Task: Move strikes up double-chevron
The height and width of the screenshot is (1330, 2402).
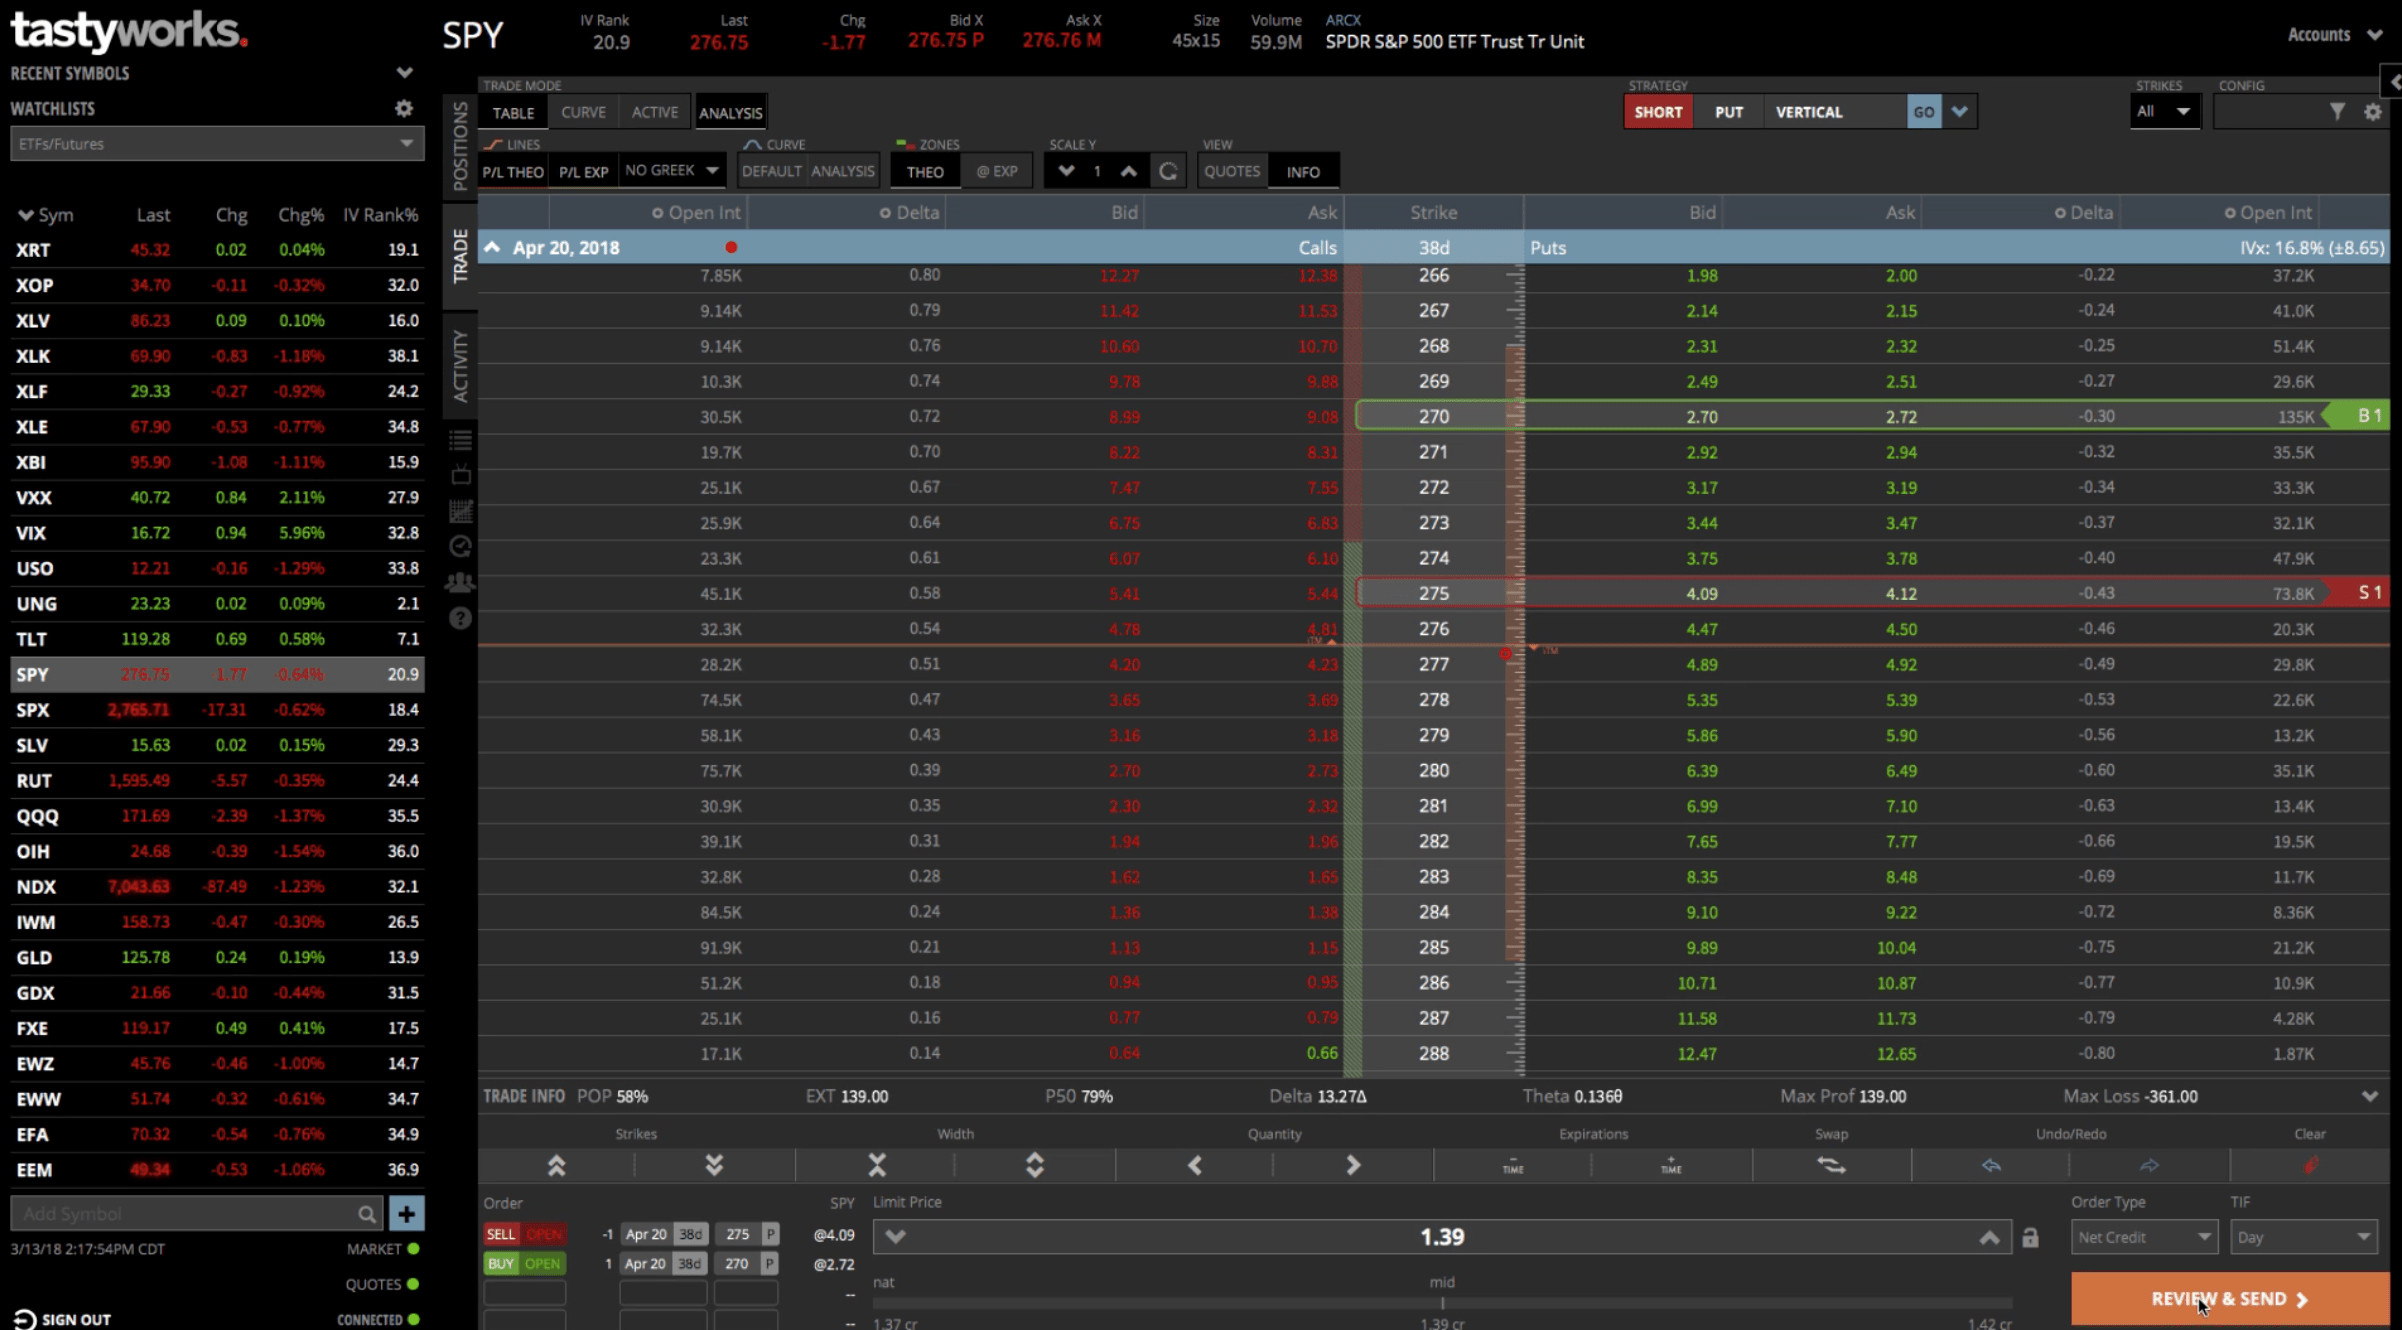Action: click(x=557, y=1165)
